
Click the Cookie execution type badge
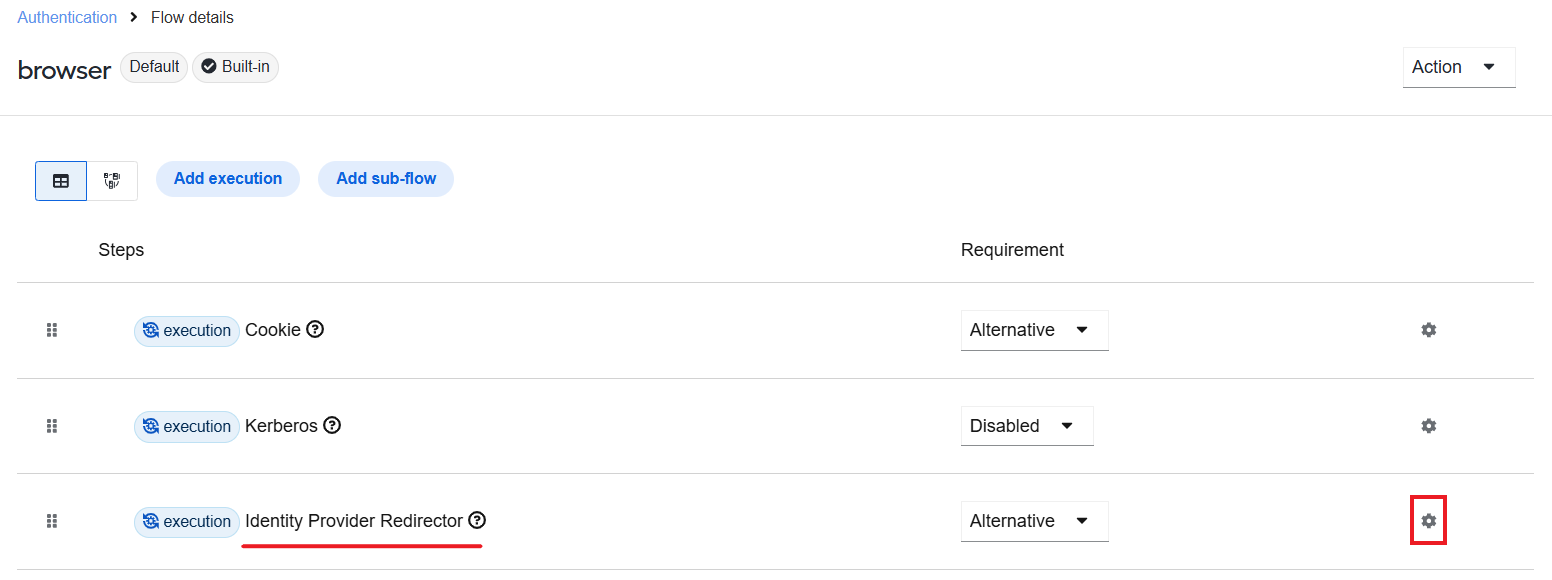coord(187,330)
